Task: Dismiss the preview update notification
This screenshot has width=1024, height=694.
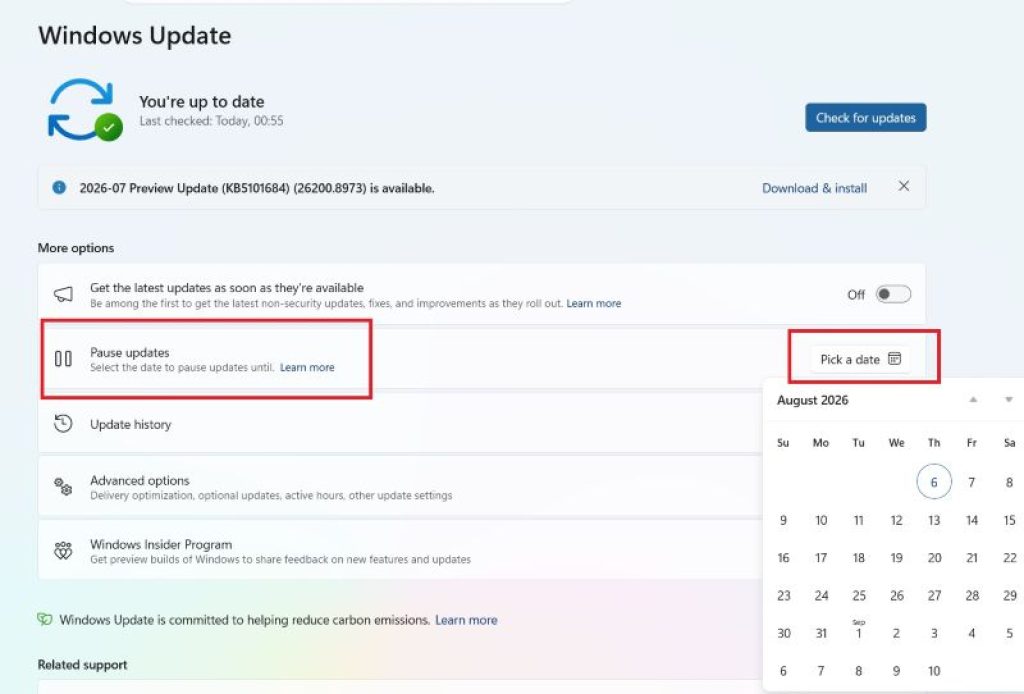Action: 903,187
